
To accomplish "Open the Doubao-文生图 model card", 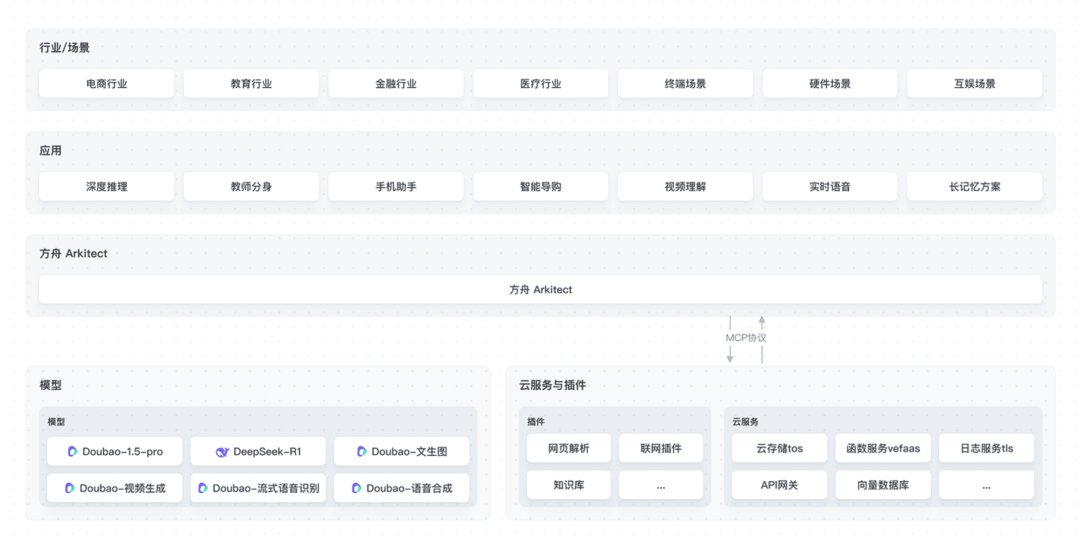I will pos(402,452).
